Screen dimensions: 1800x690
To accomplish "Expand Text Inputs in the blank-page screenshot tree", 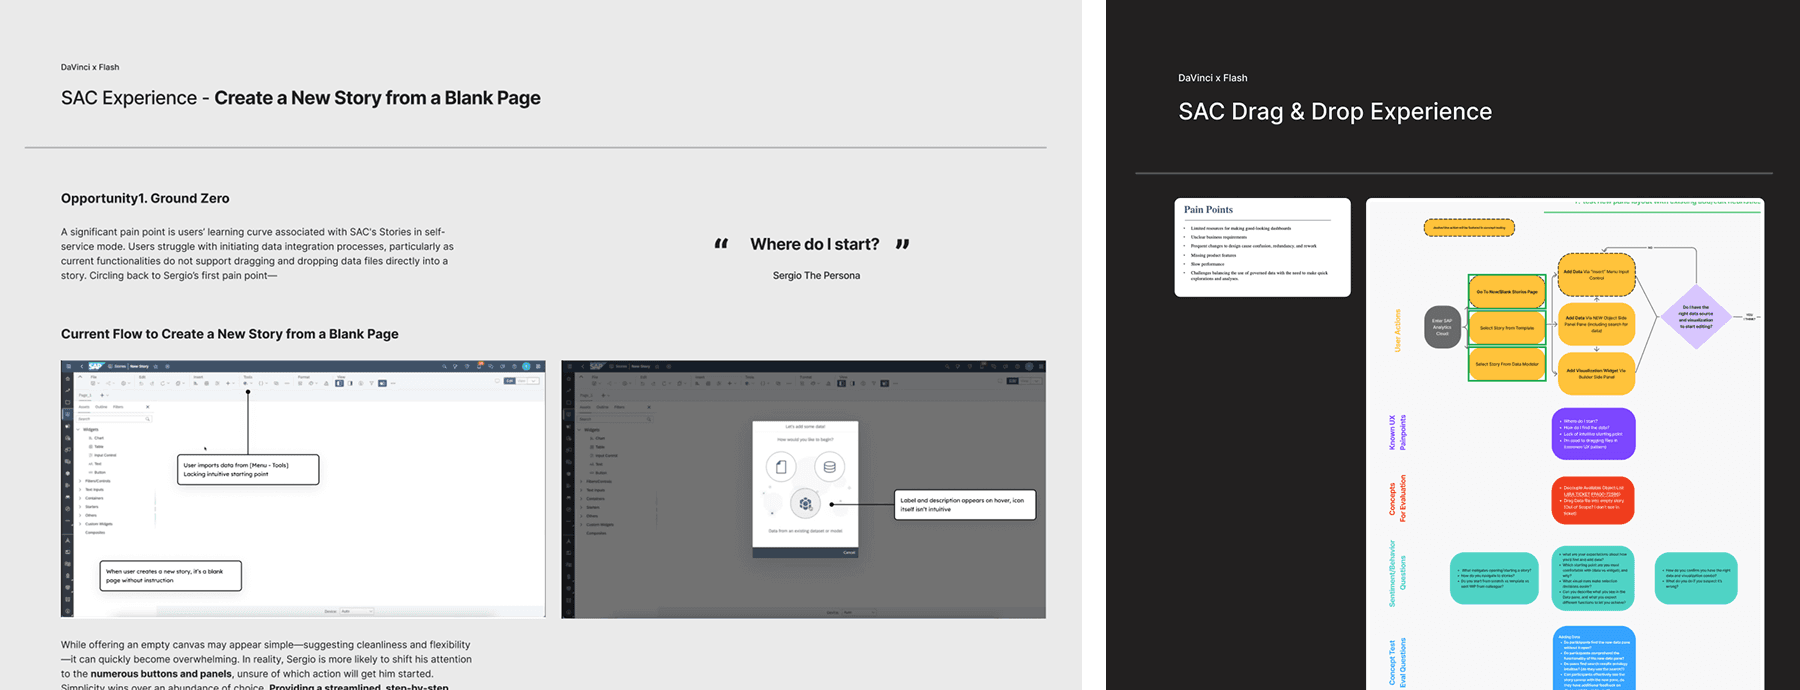I will [x=80, y=489].
